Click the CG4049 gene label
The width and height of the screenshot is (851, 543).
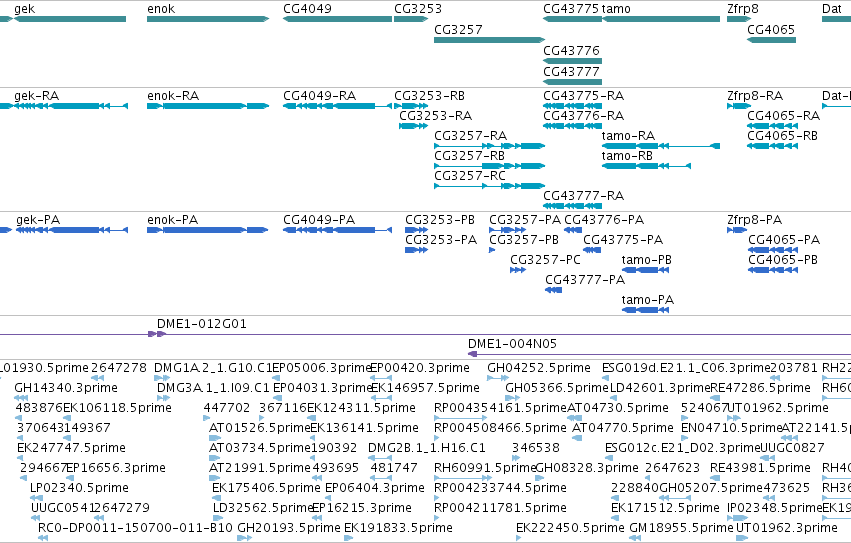click(x=307, y=9)
